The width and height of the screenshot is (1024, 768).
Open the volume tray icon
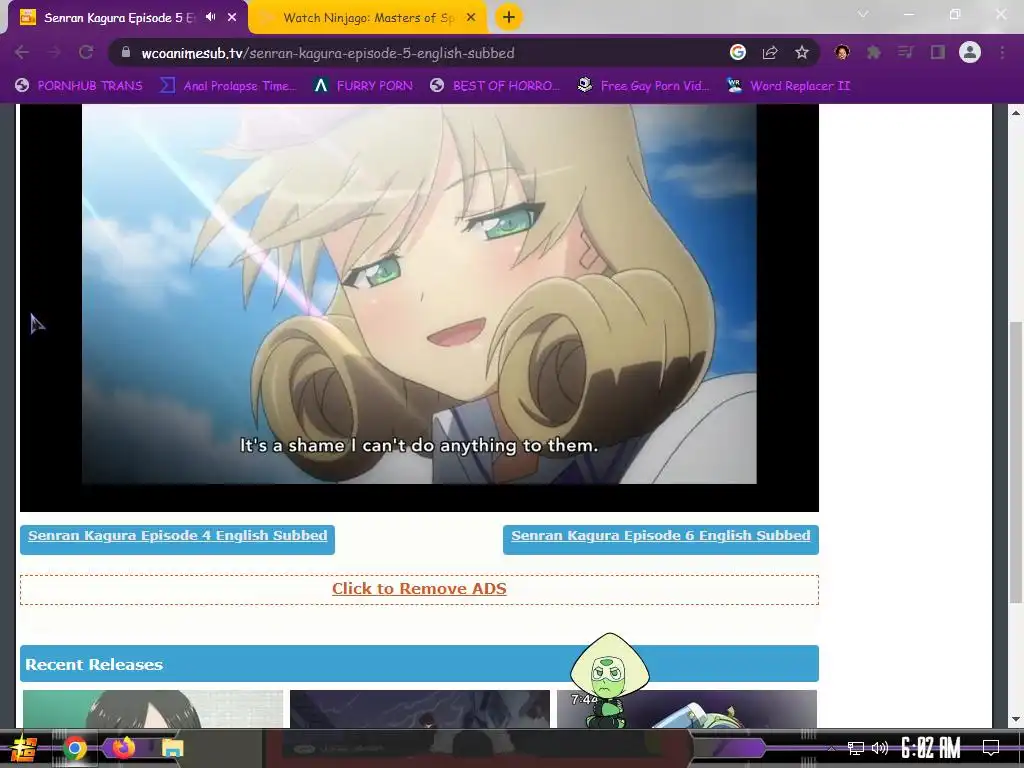point(880,748)
